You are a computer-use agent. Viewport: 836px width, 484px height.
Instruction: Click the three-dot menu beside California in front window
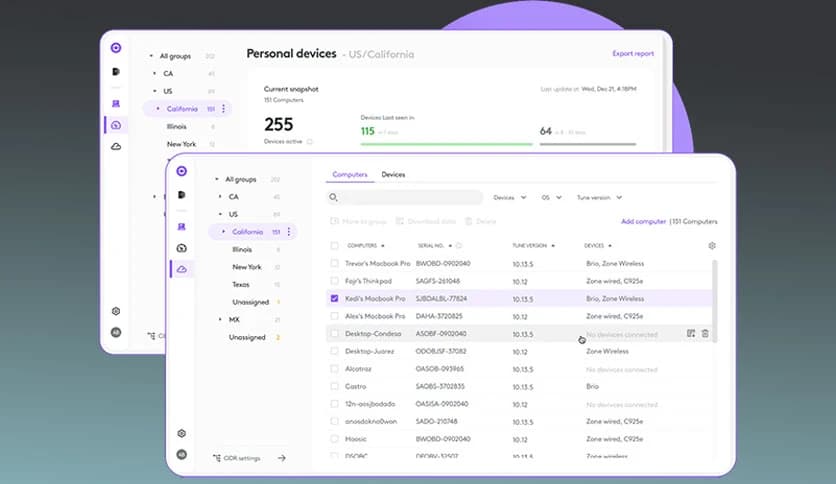[x=289, y=232]
